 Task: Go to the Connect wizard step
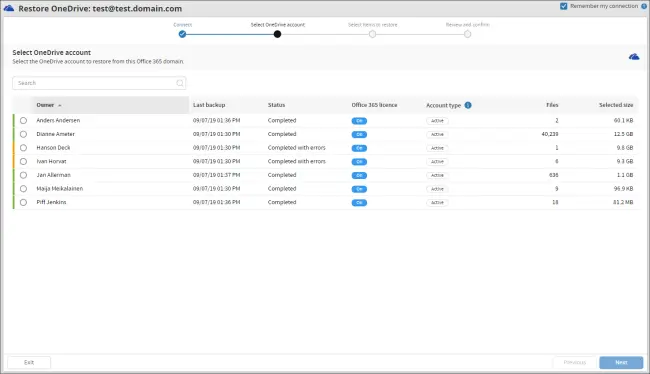(182, 34)
